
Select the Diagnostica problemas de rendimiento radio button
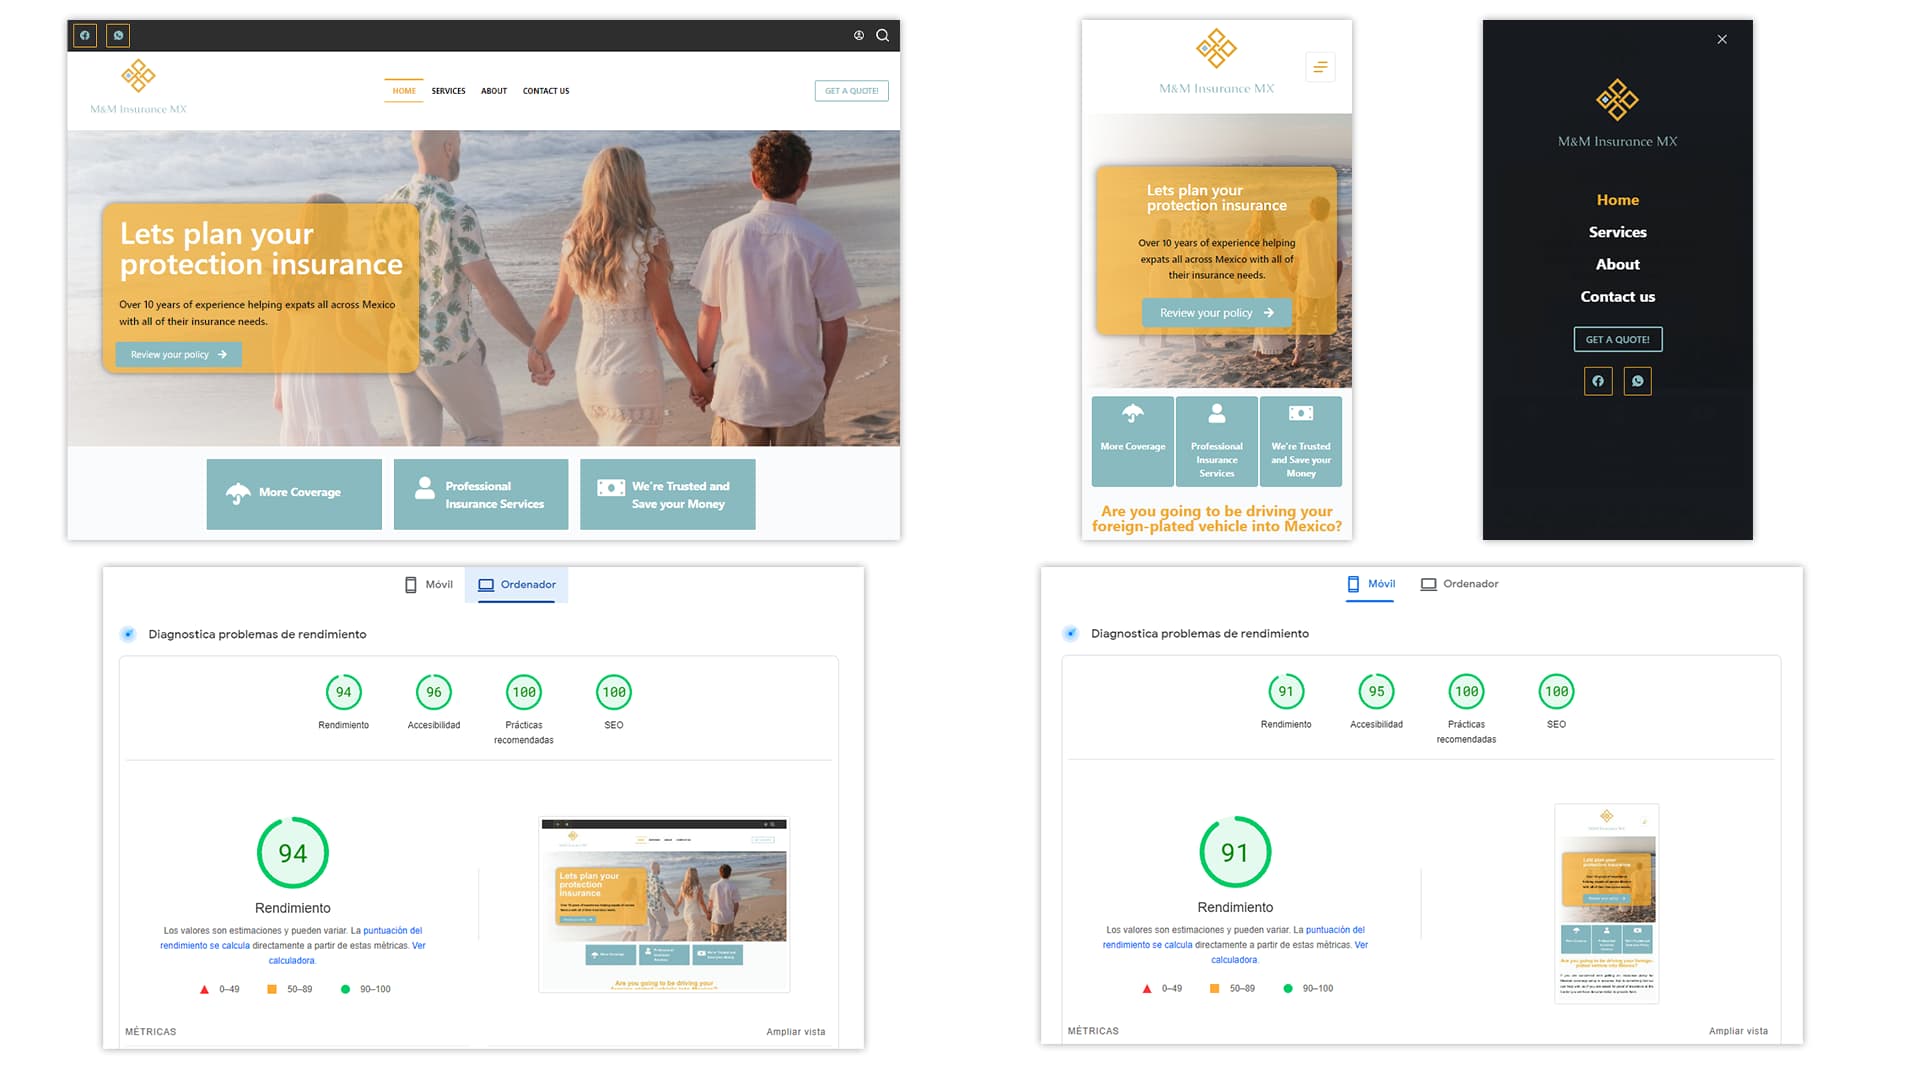click(128, 634)
